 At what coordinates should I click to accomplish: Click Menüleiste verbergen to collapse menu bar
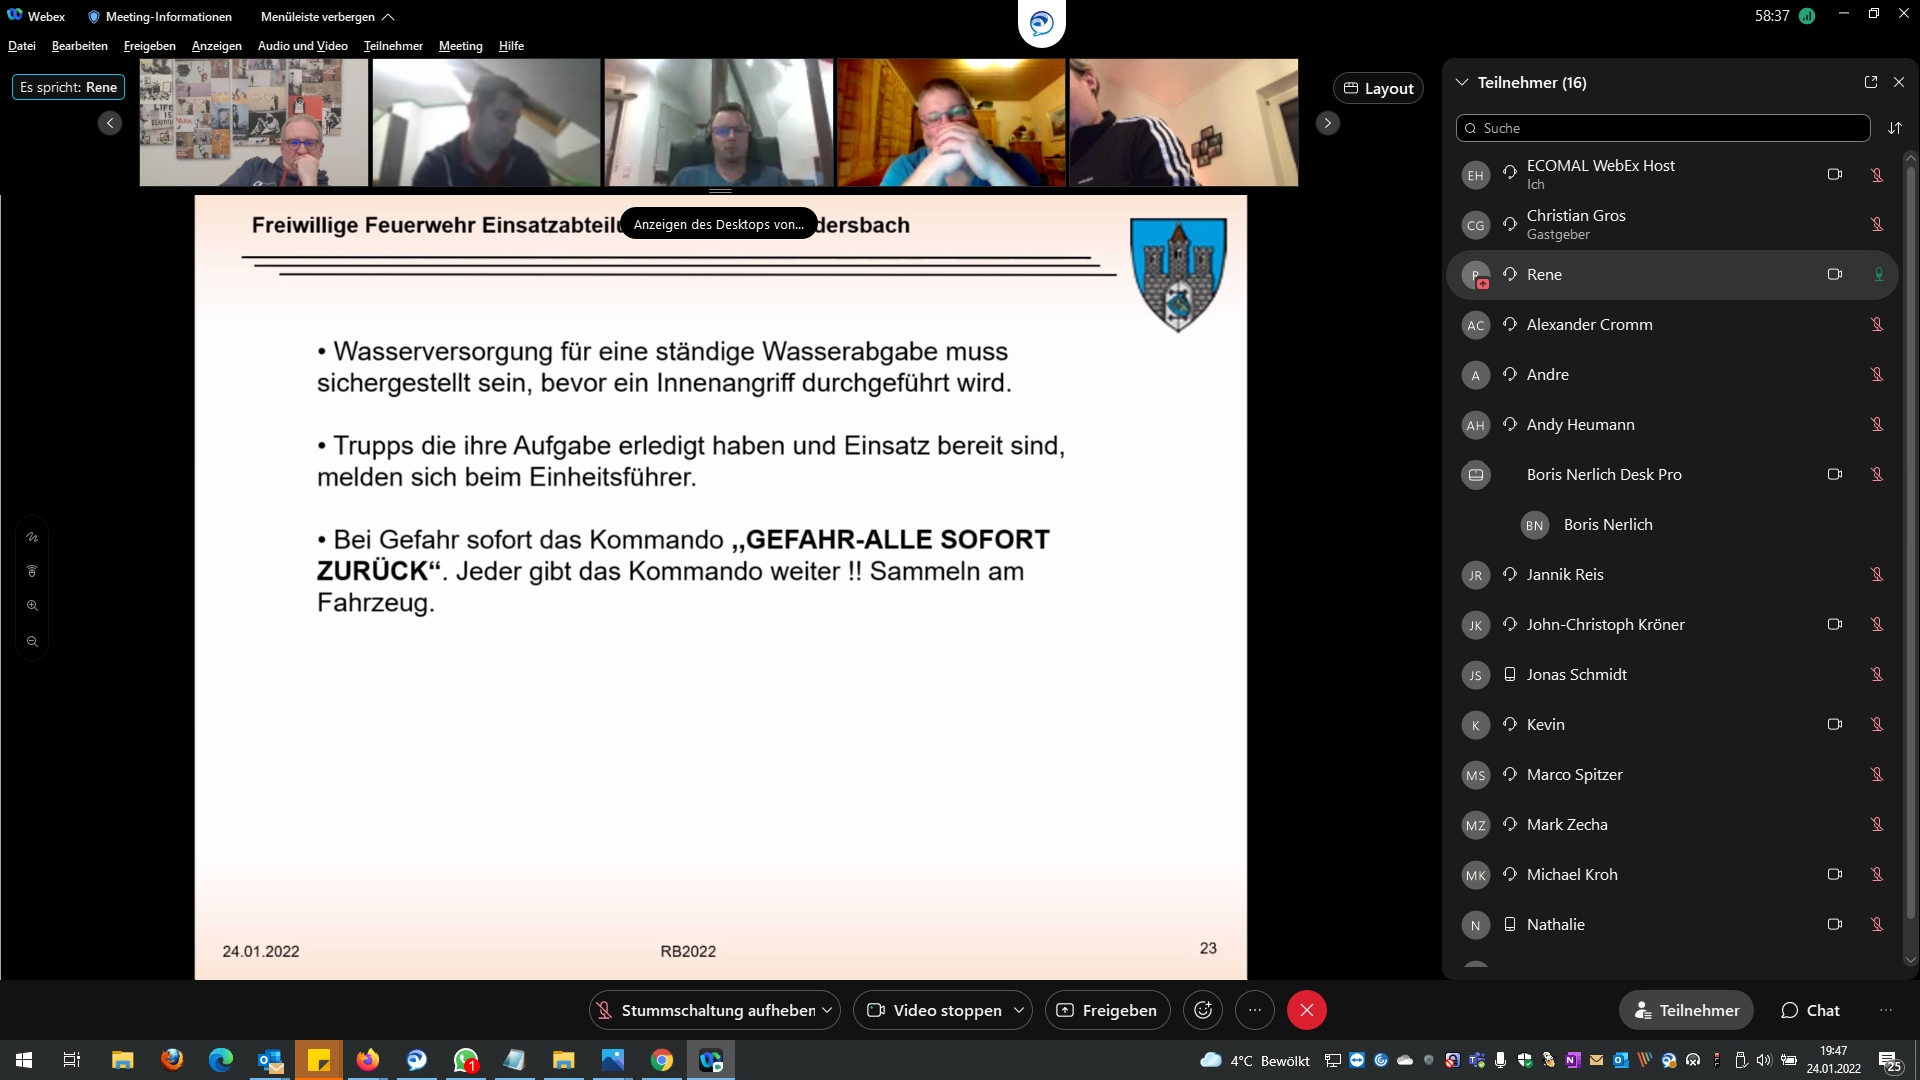327,17
